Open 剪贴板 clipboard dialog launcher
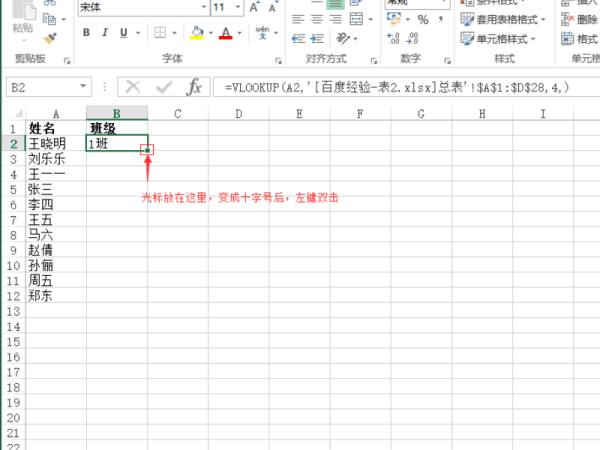Screen dimensions: 600x450 click(67, 61)
